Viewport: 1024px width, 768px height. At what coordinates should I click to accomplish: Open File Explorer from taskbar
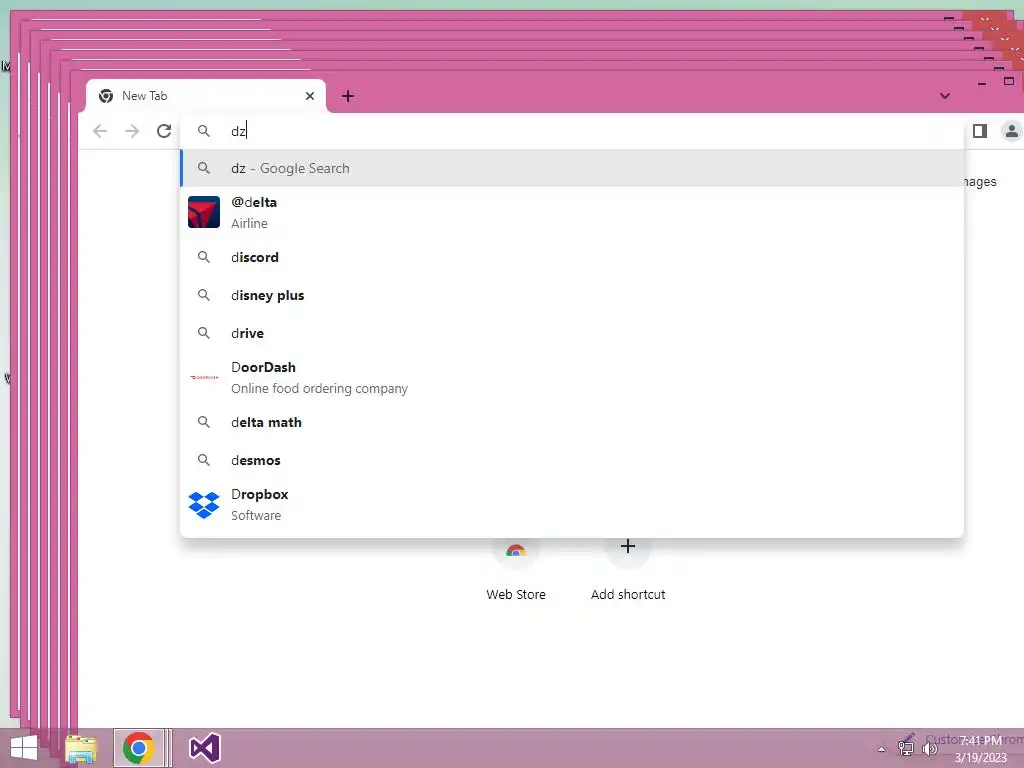(x=81, y=748)
